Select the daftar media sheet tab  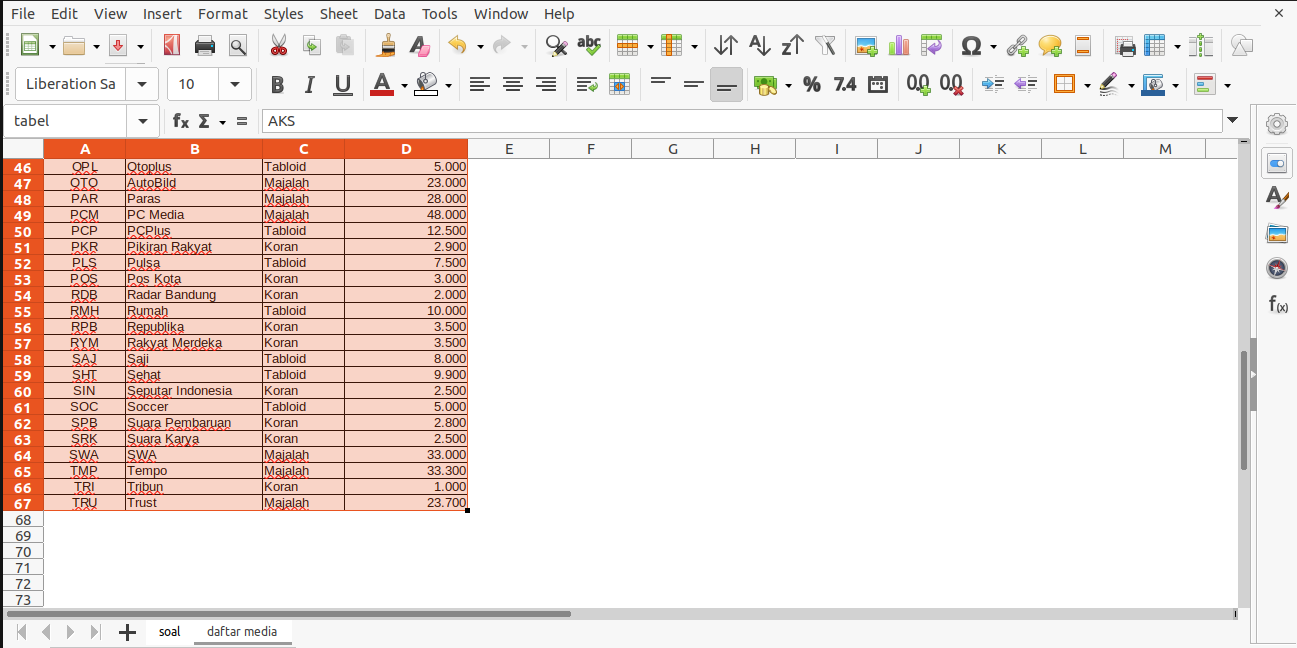242,632
